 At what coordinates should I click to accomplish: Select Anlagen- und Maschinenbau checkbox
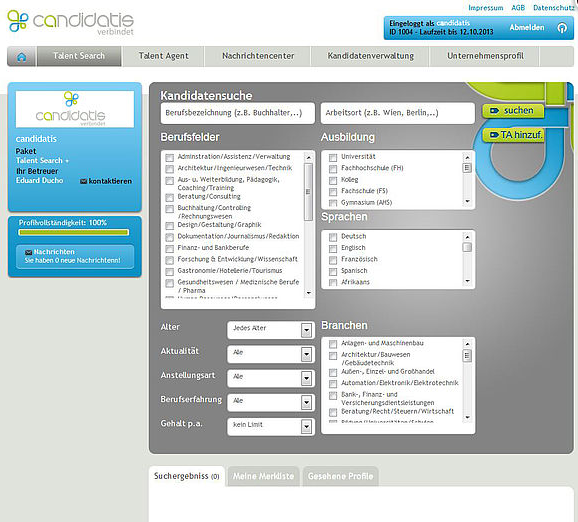tap(333, 344)
